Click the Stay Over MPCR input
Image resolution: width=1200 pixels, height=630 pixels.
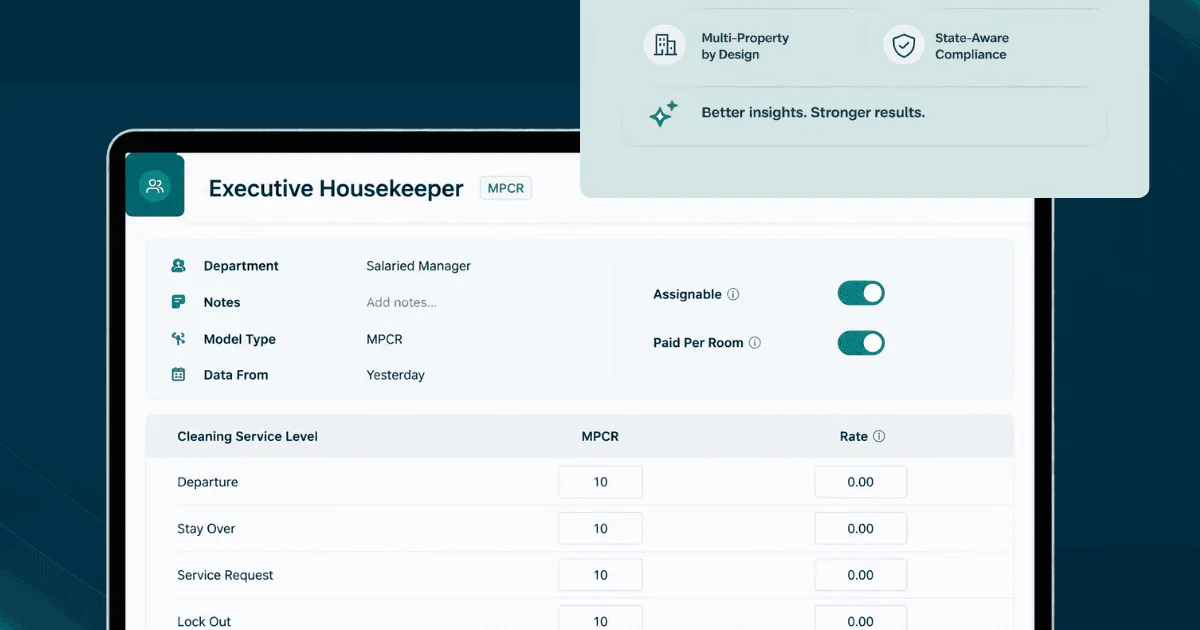(x=600, y=529)
